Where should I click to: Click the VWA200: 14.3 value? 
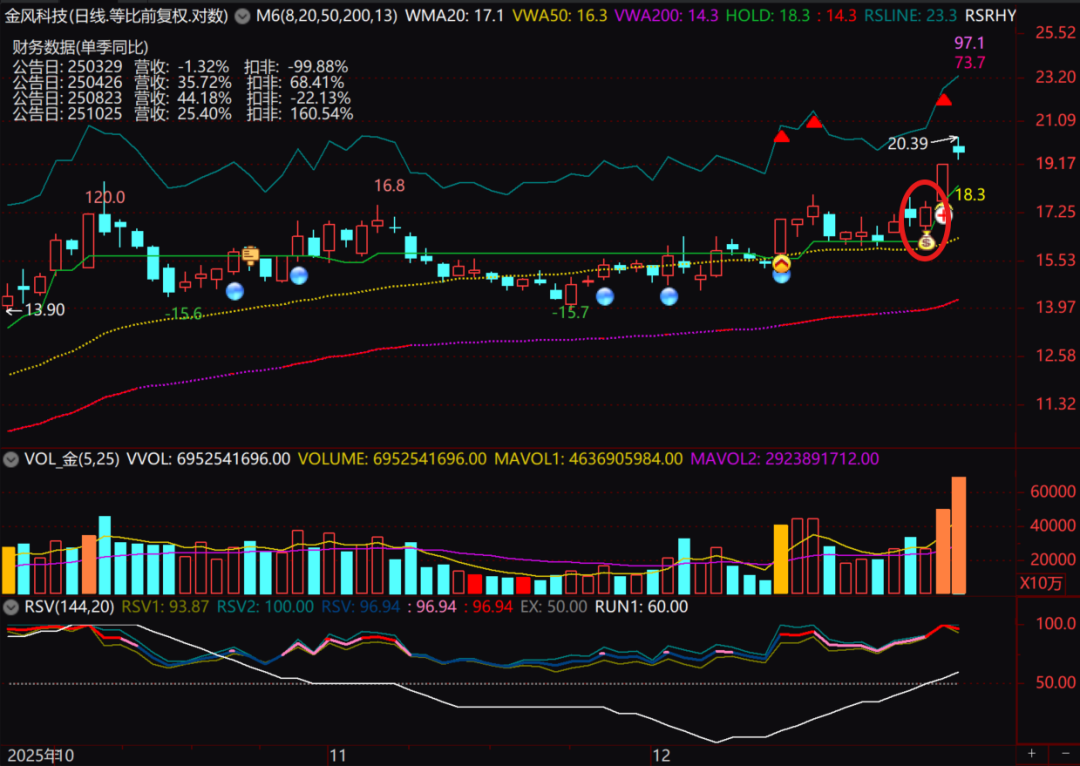click(666, 16)
